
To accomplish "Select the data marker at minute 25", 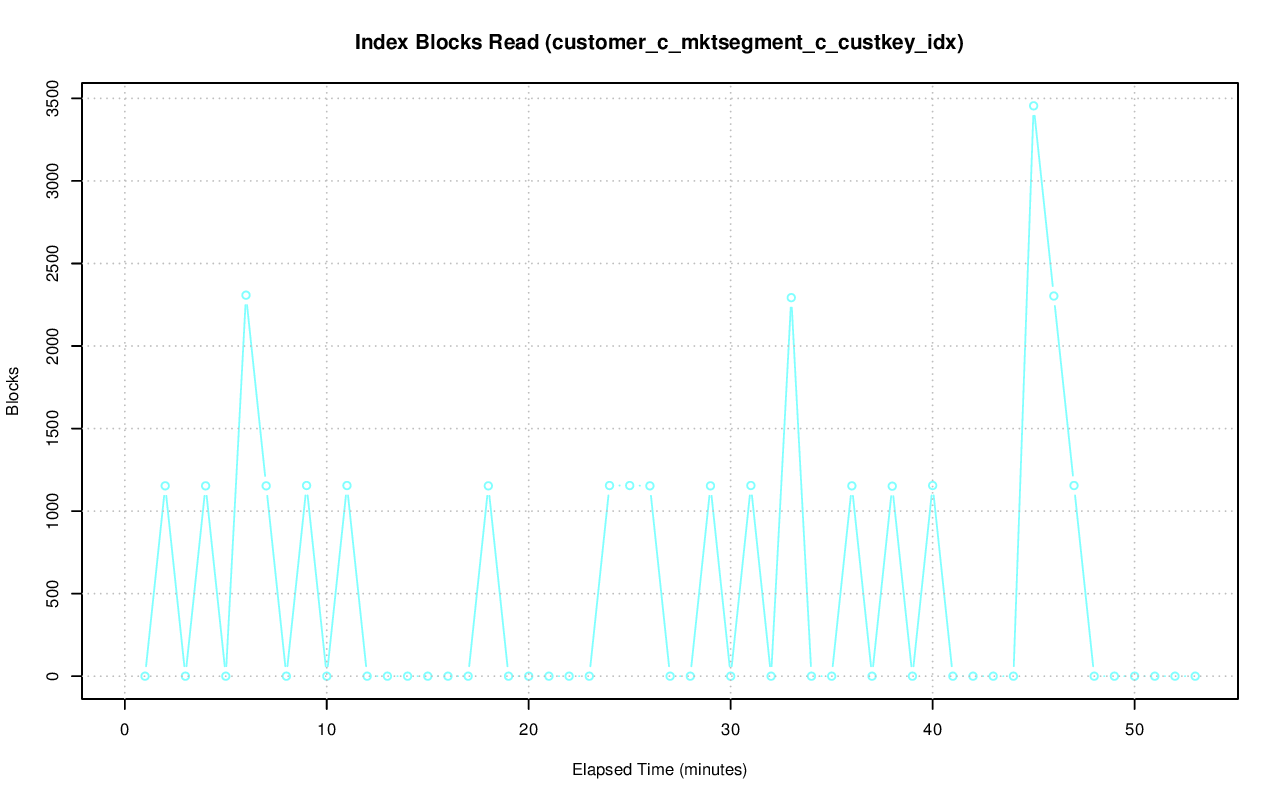I will [630, 486].
